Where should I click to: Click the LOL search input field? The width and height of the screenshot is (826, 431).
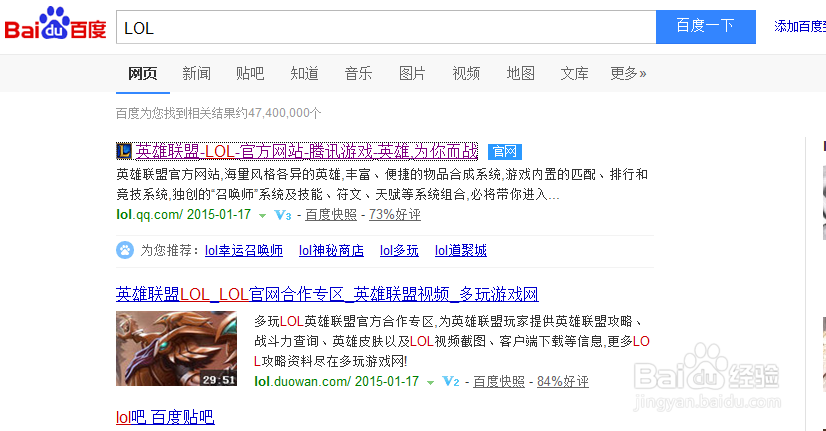click(x=386, y=27)
